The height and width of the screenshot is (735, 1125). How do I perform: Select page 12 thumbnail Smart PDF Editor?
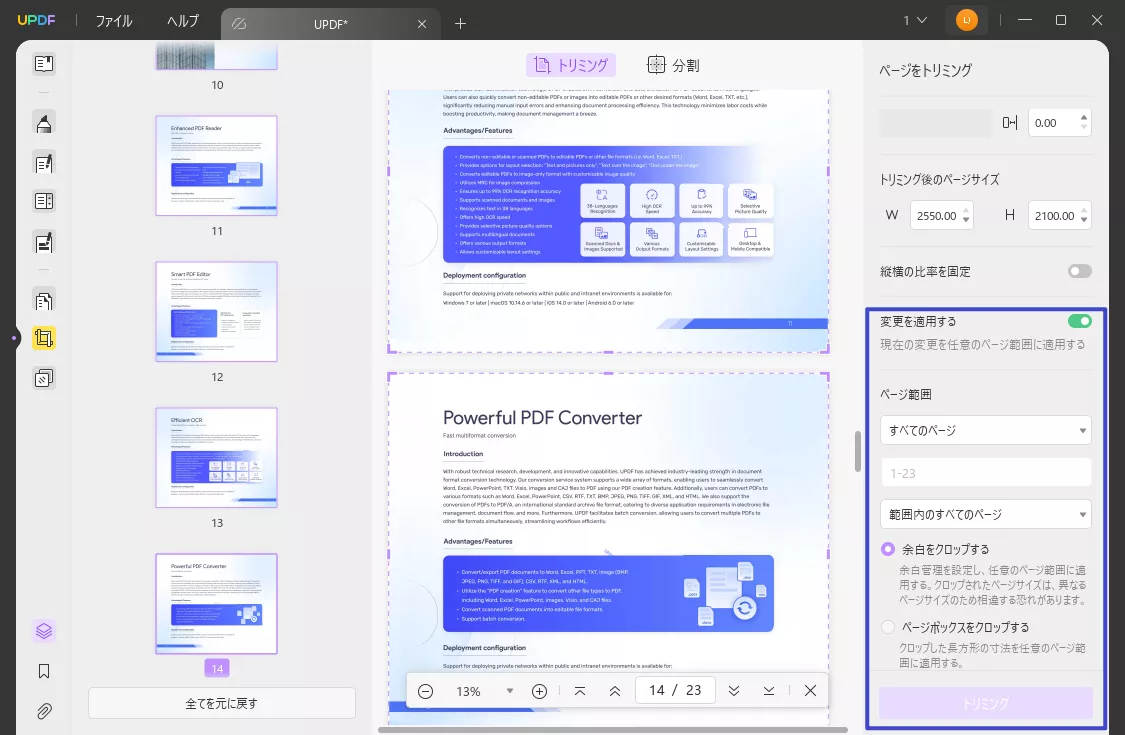(217, 312)
